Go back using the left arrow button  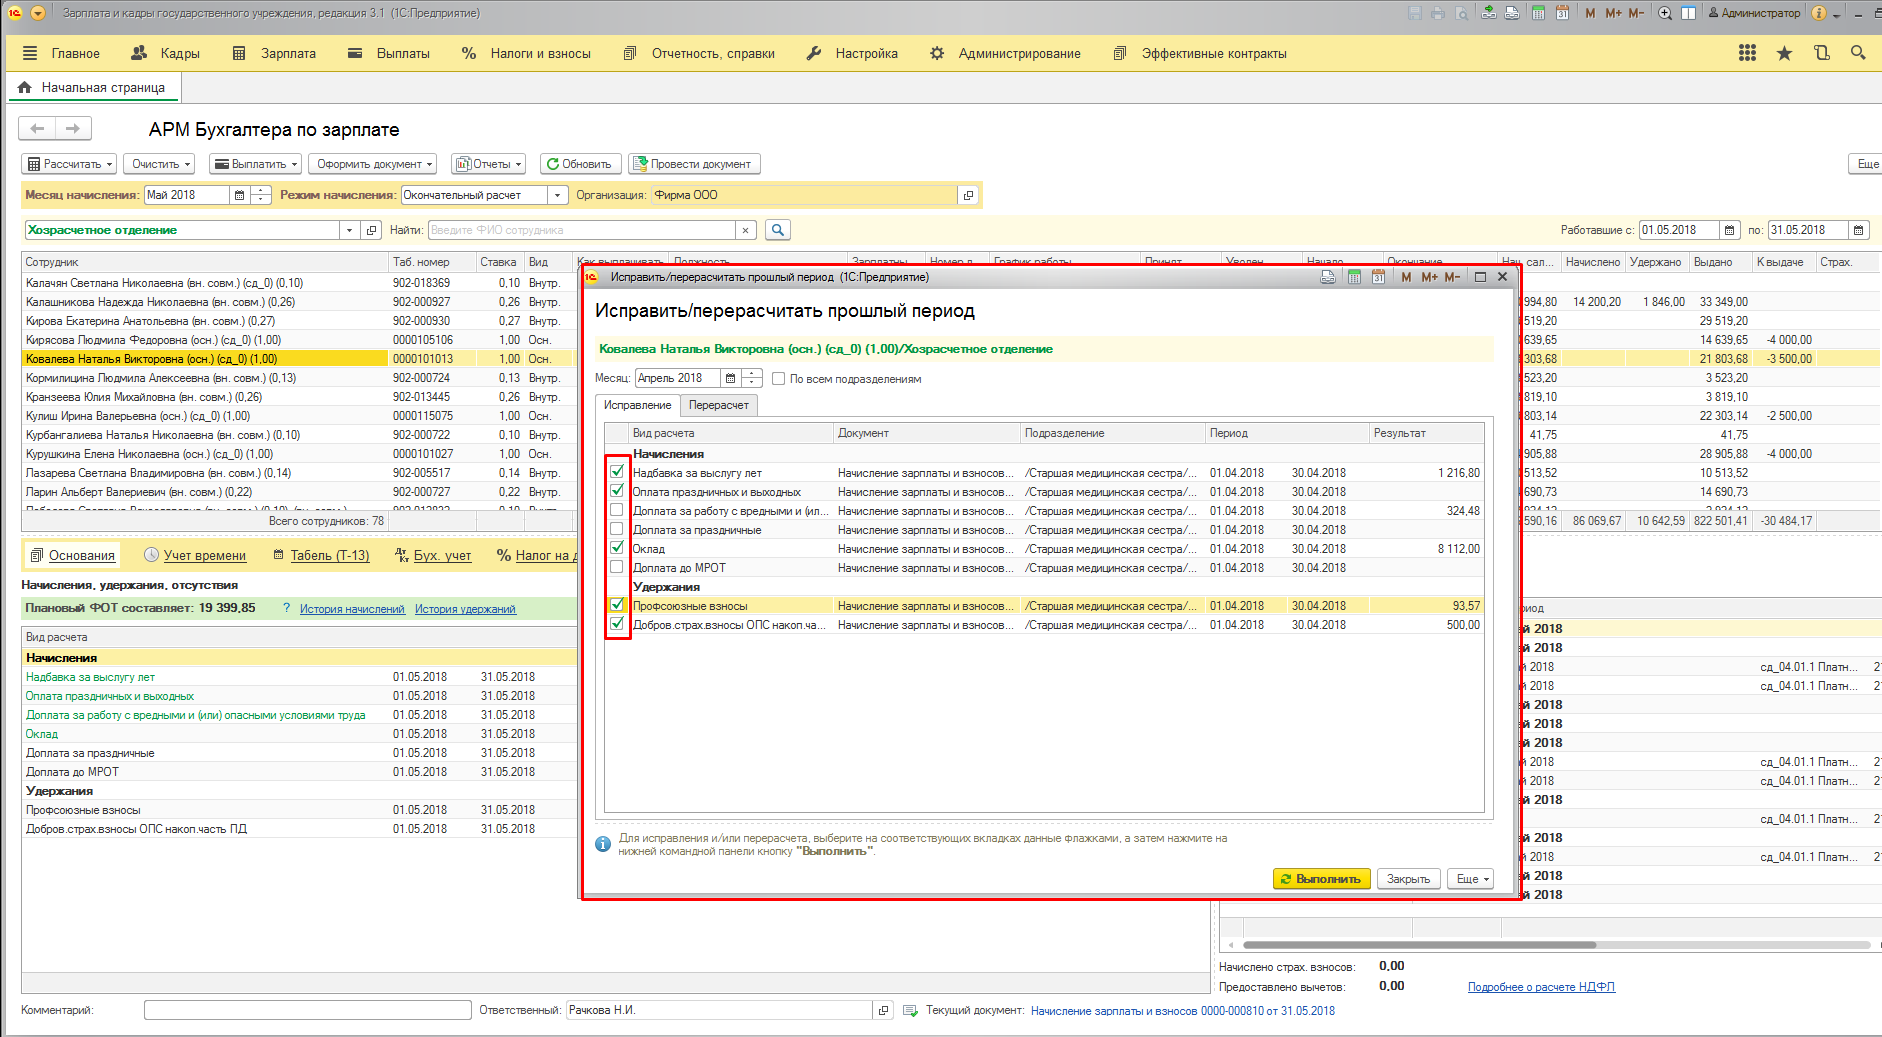38,128
